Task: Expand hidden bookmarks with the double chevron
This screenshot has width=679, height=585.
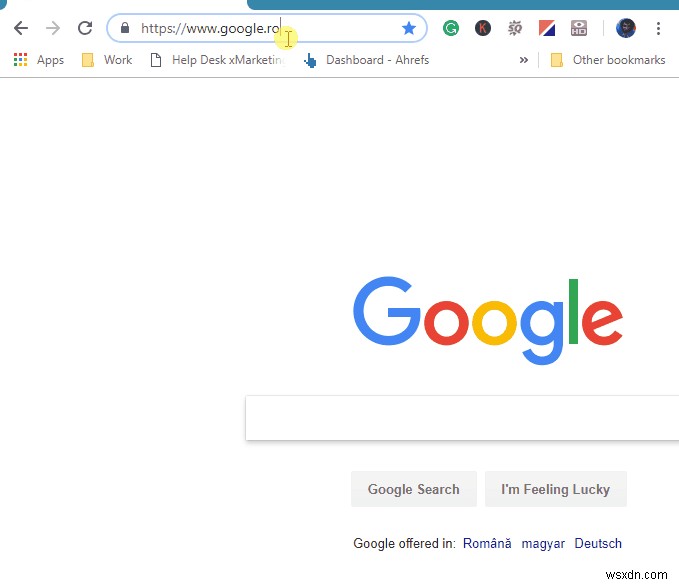Action: (x=524, y=60)
